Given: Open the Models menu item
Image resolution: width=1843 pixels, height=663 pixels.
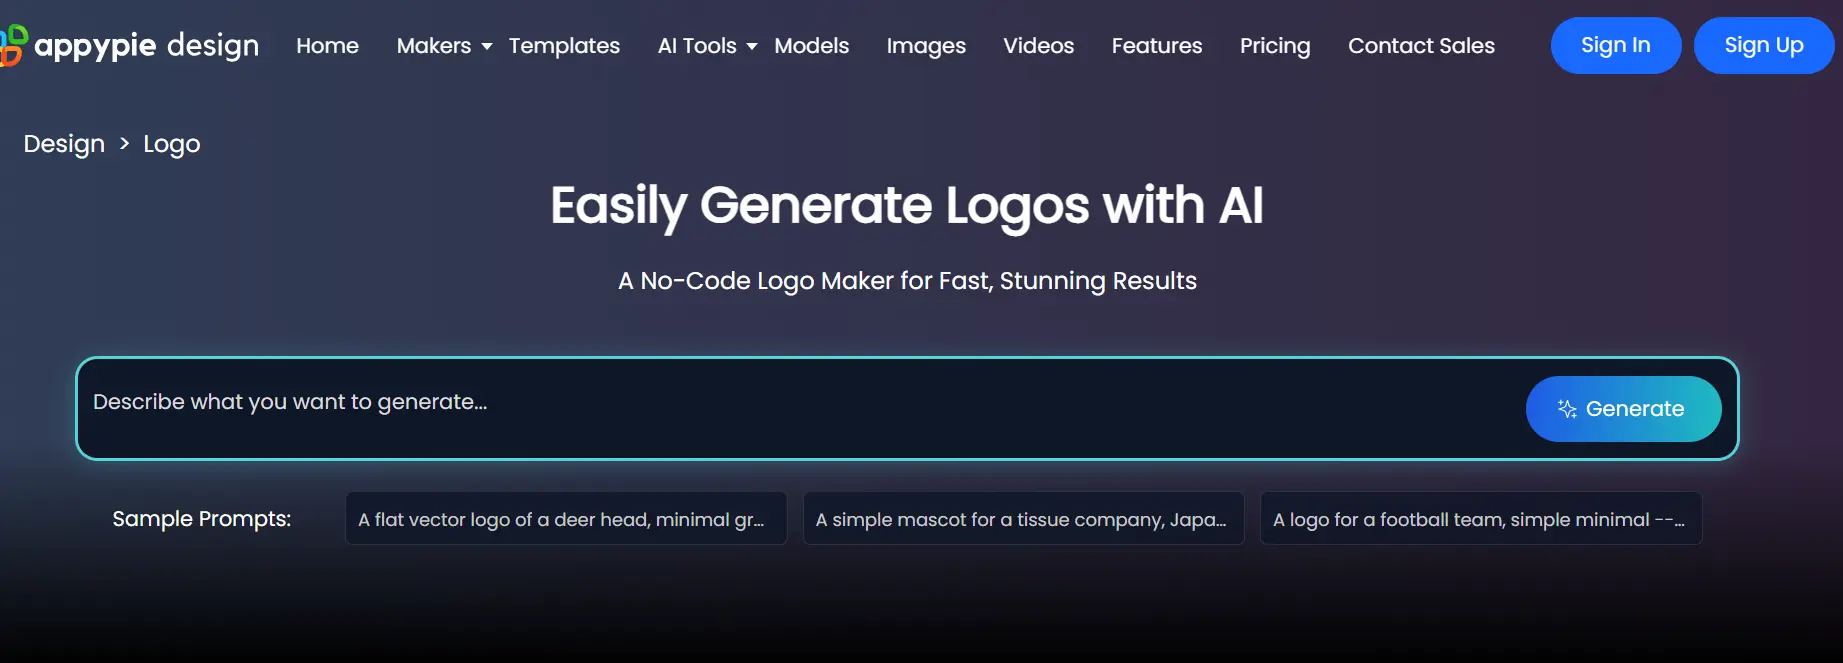Looking at the screenshot, I should 811,46.
